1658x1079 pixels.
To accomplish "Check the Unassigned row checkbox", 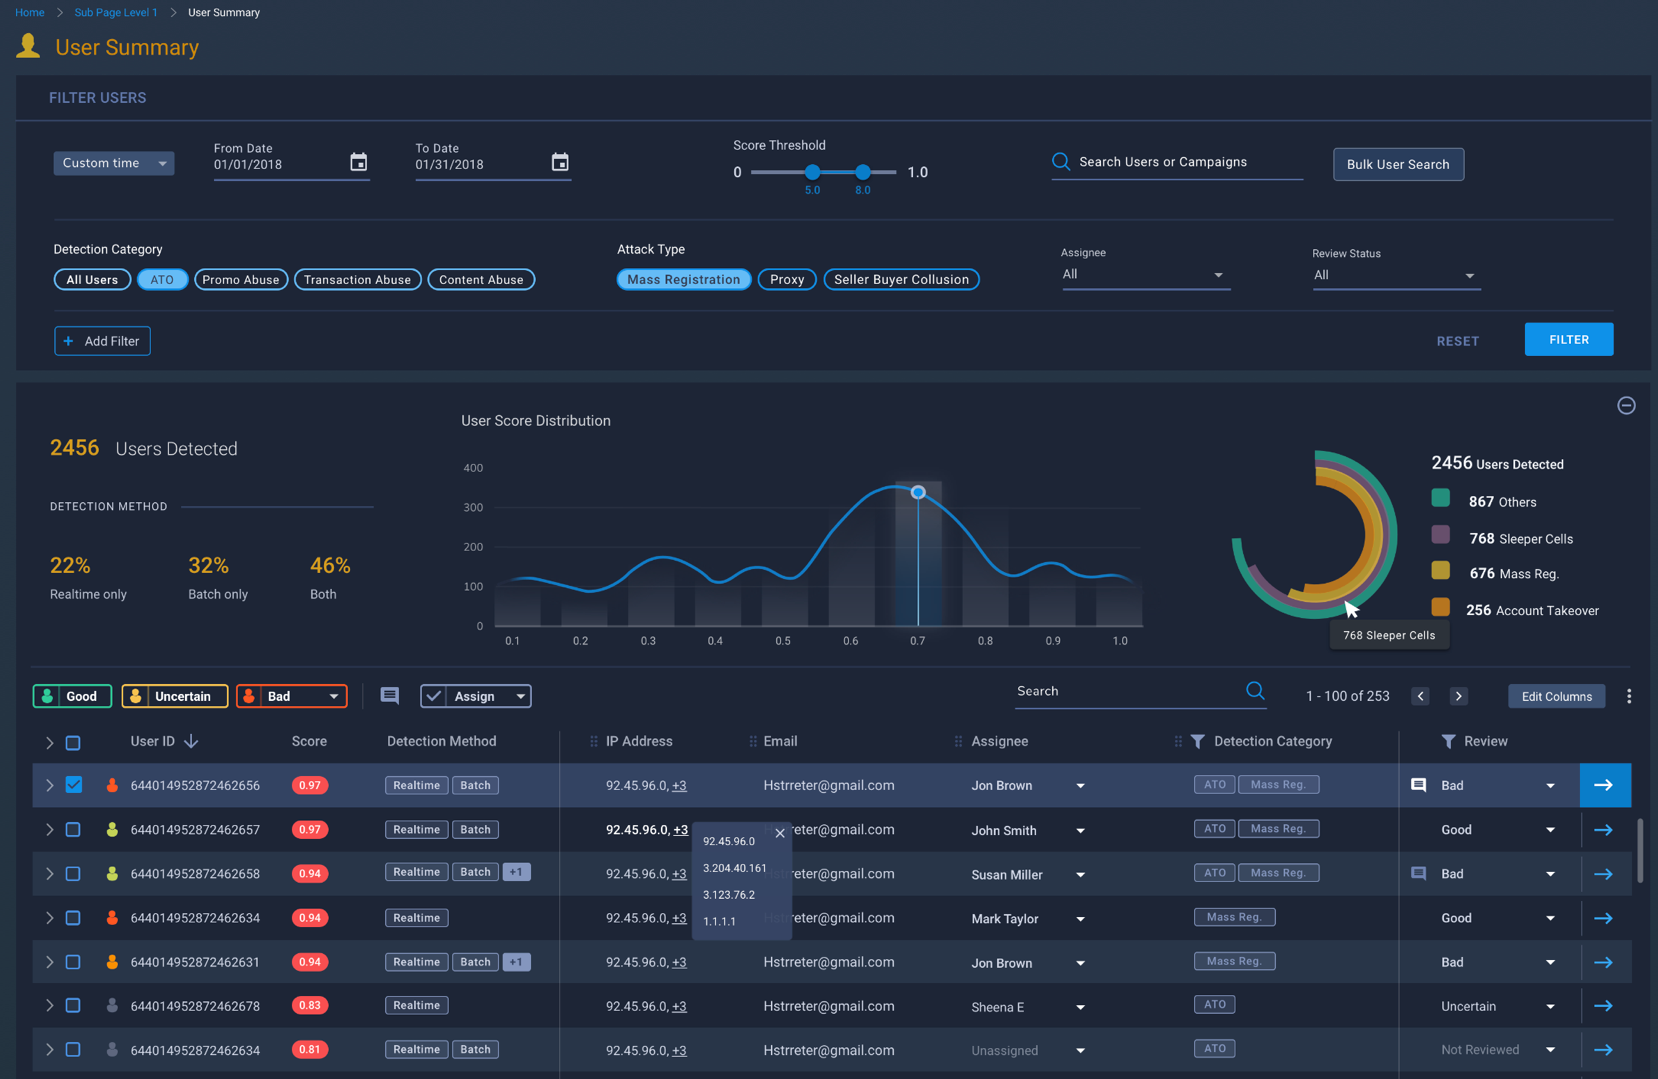I will click(73, 1049).
